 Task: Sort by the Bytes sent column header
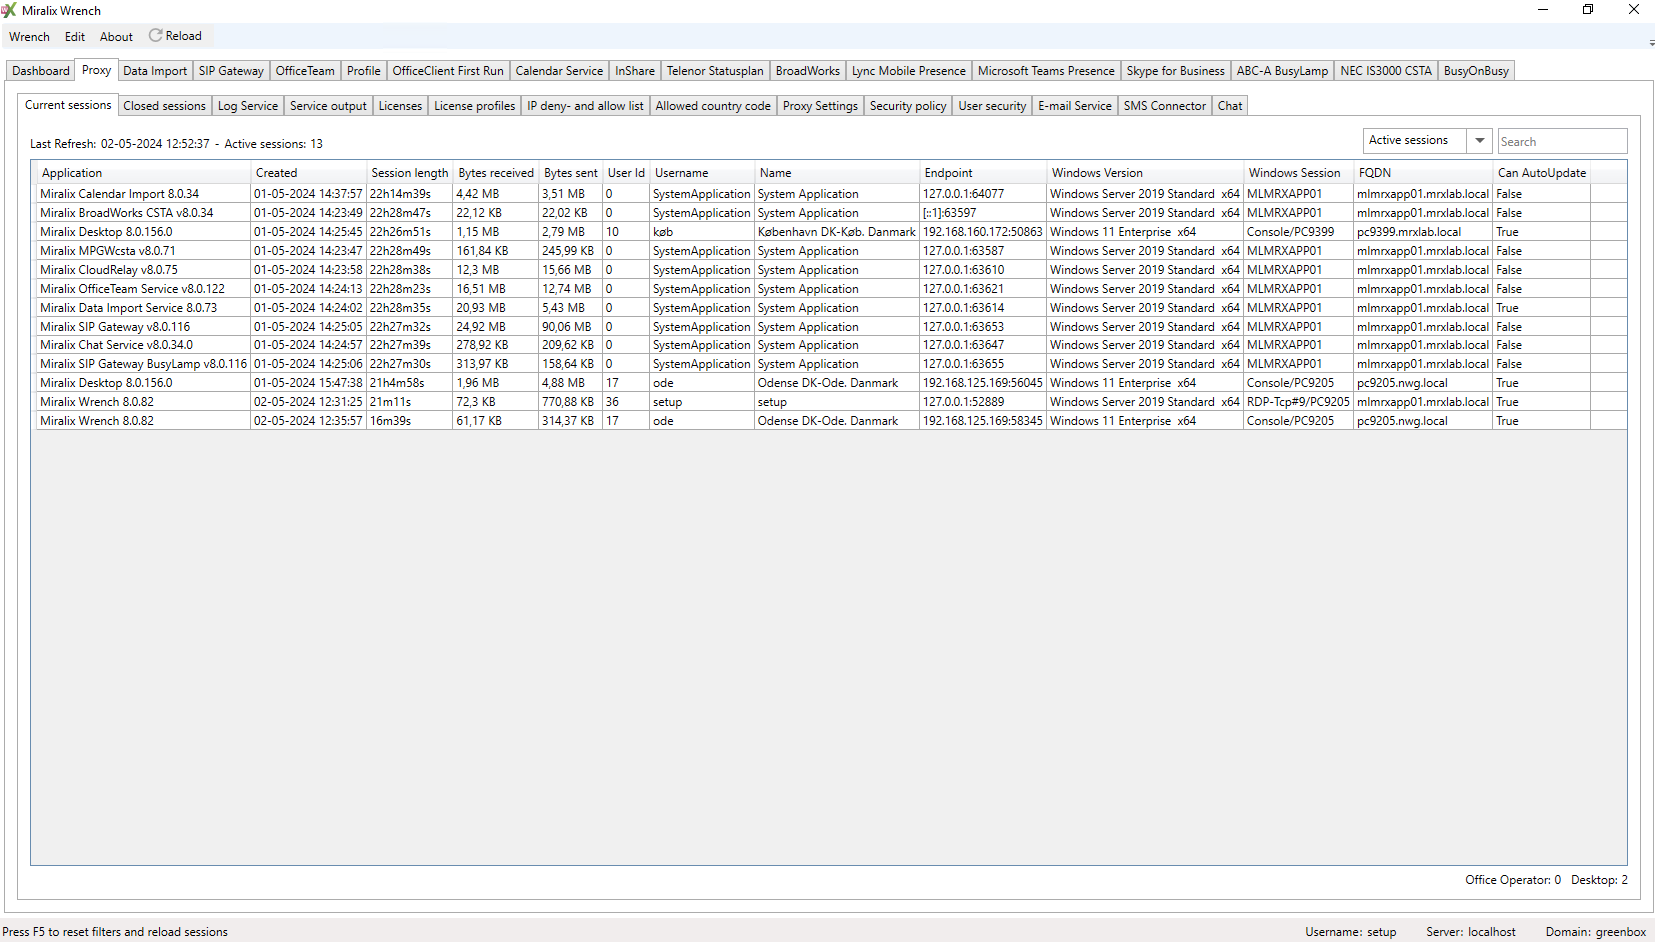571,173
